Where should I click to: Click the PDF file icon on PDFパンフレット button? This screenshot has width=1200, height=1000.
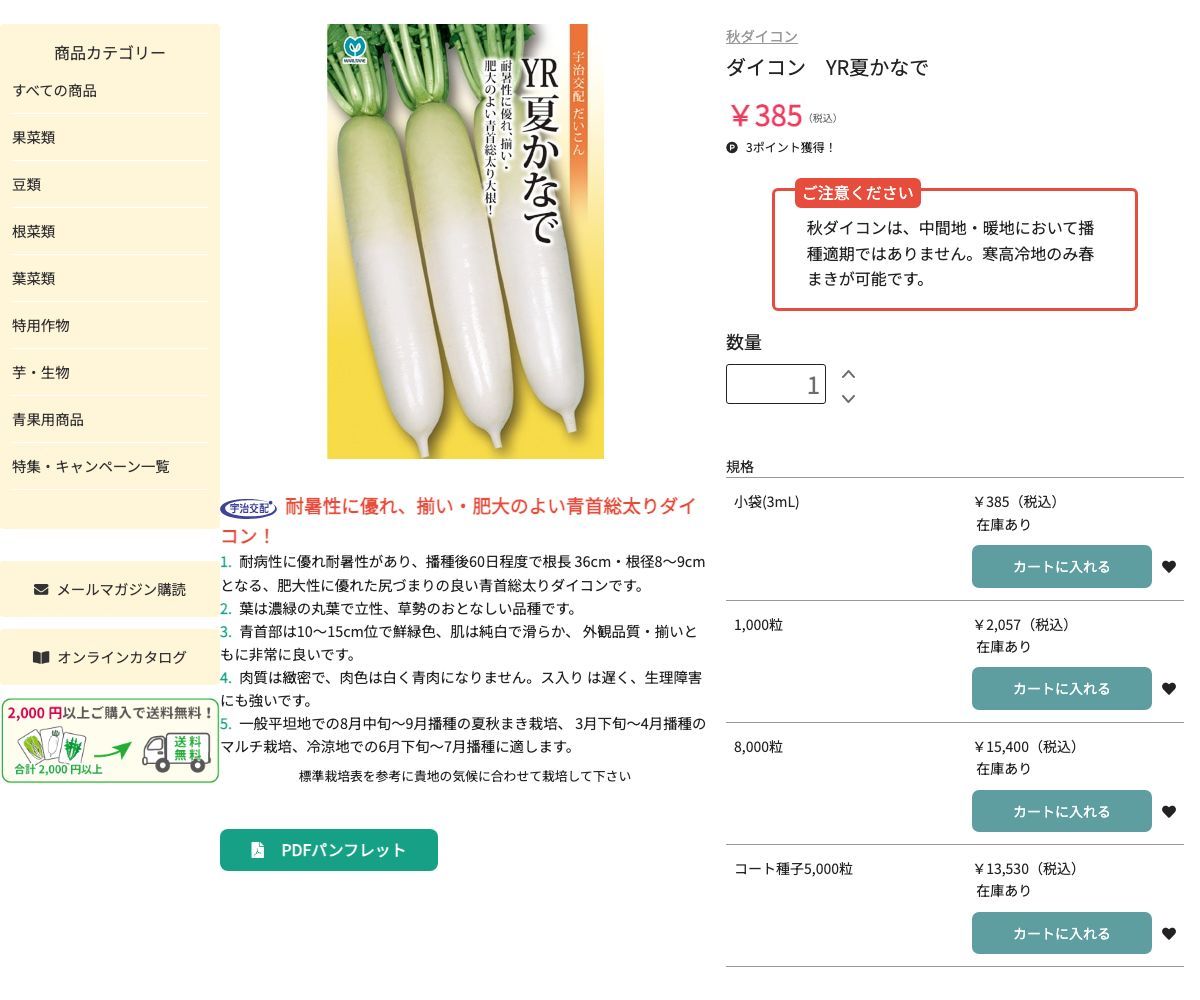[257, 850]
